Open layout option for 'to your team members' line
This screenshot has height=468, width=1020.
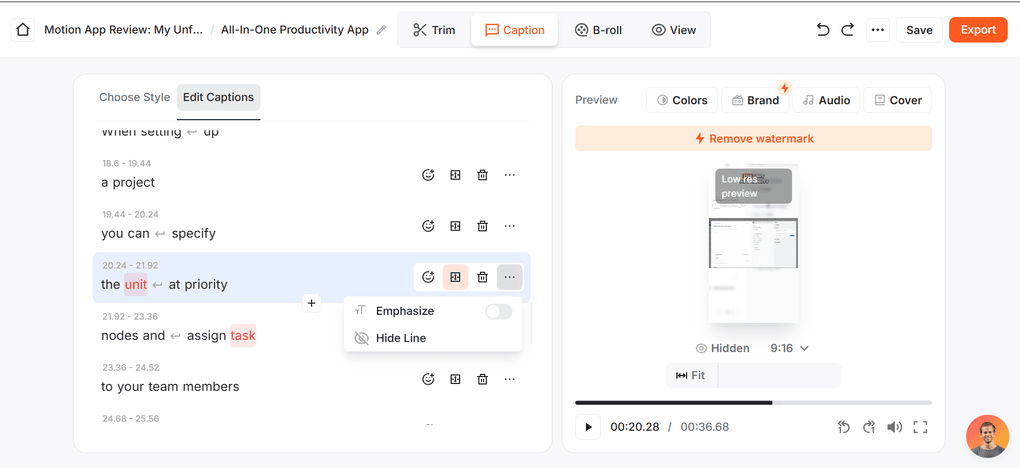[x=455, y=379]
